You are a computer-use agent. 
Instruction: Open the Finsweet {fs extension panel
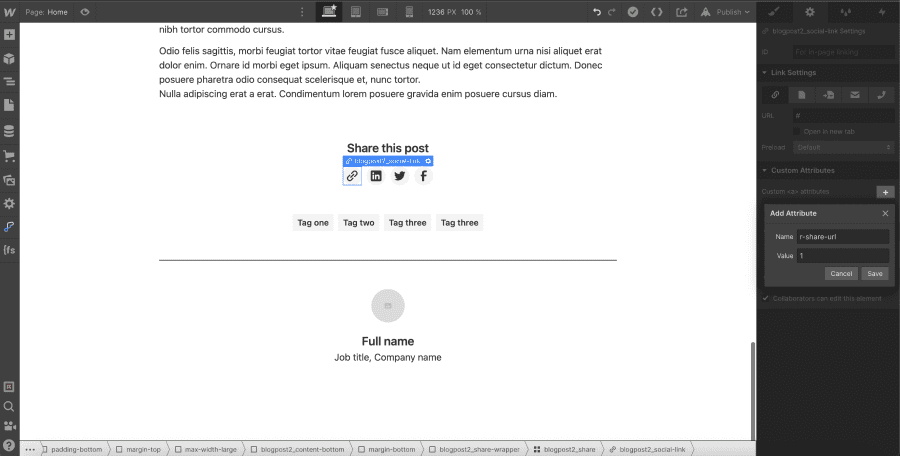click(9, 250)
